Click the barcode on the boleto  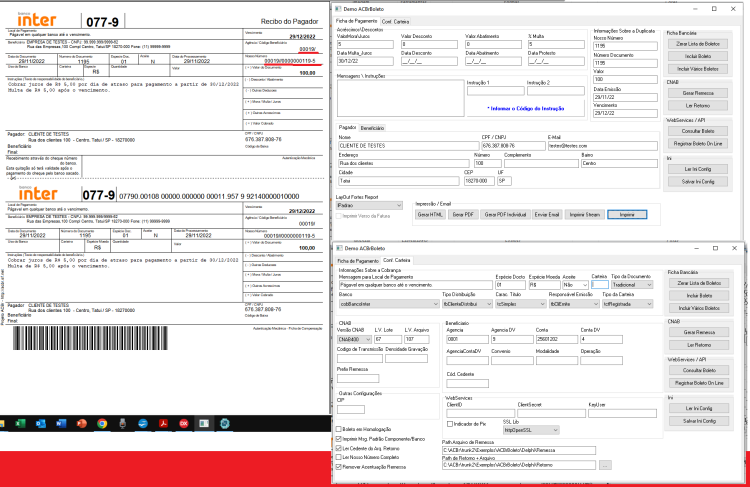90,338
